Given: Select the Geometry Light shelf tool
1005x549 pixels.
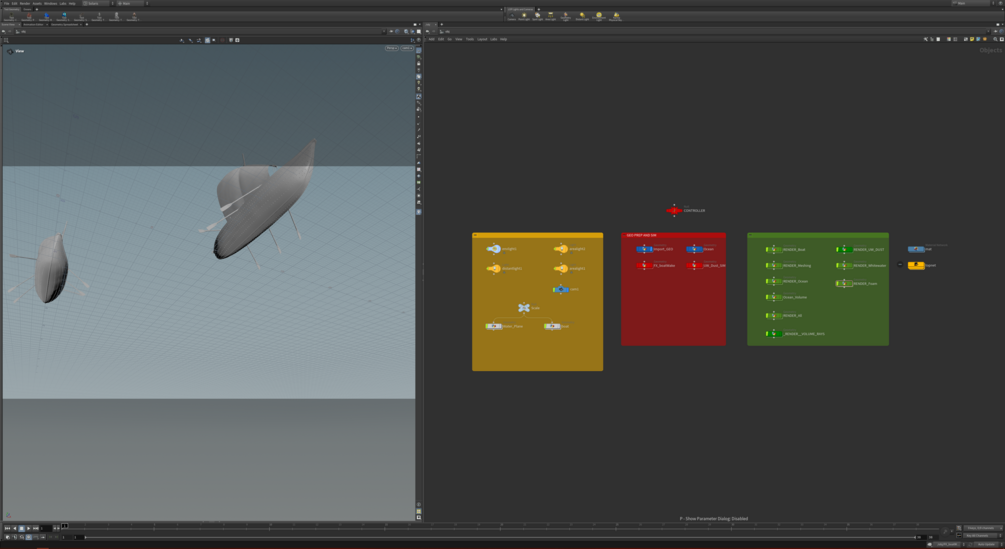Looking at the screenshot, I should pos(565,16).
